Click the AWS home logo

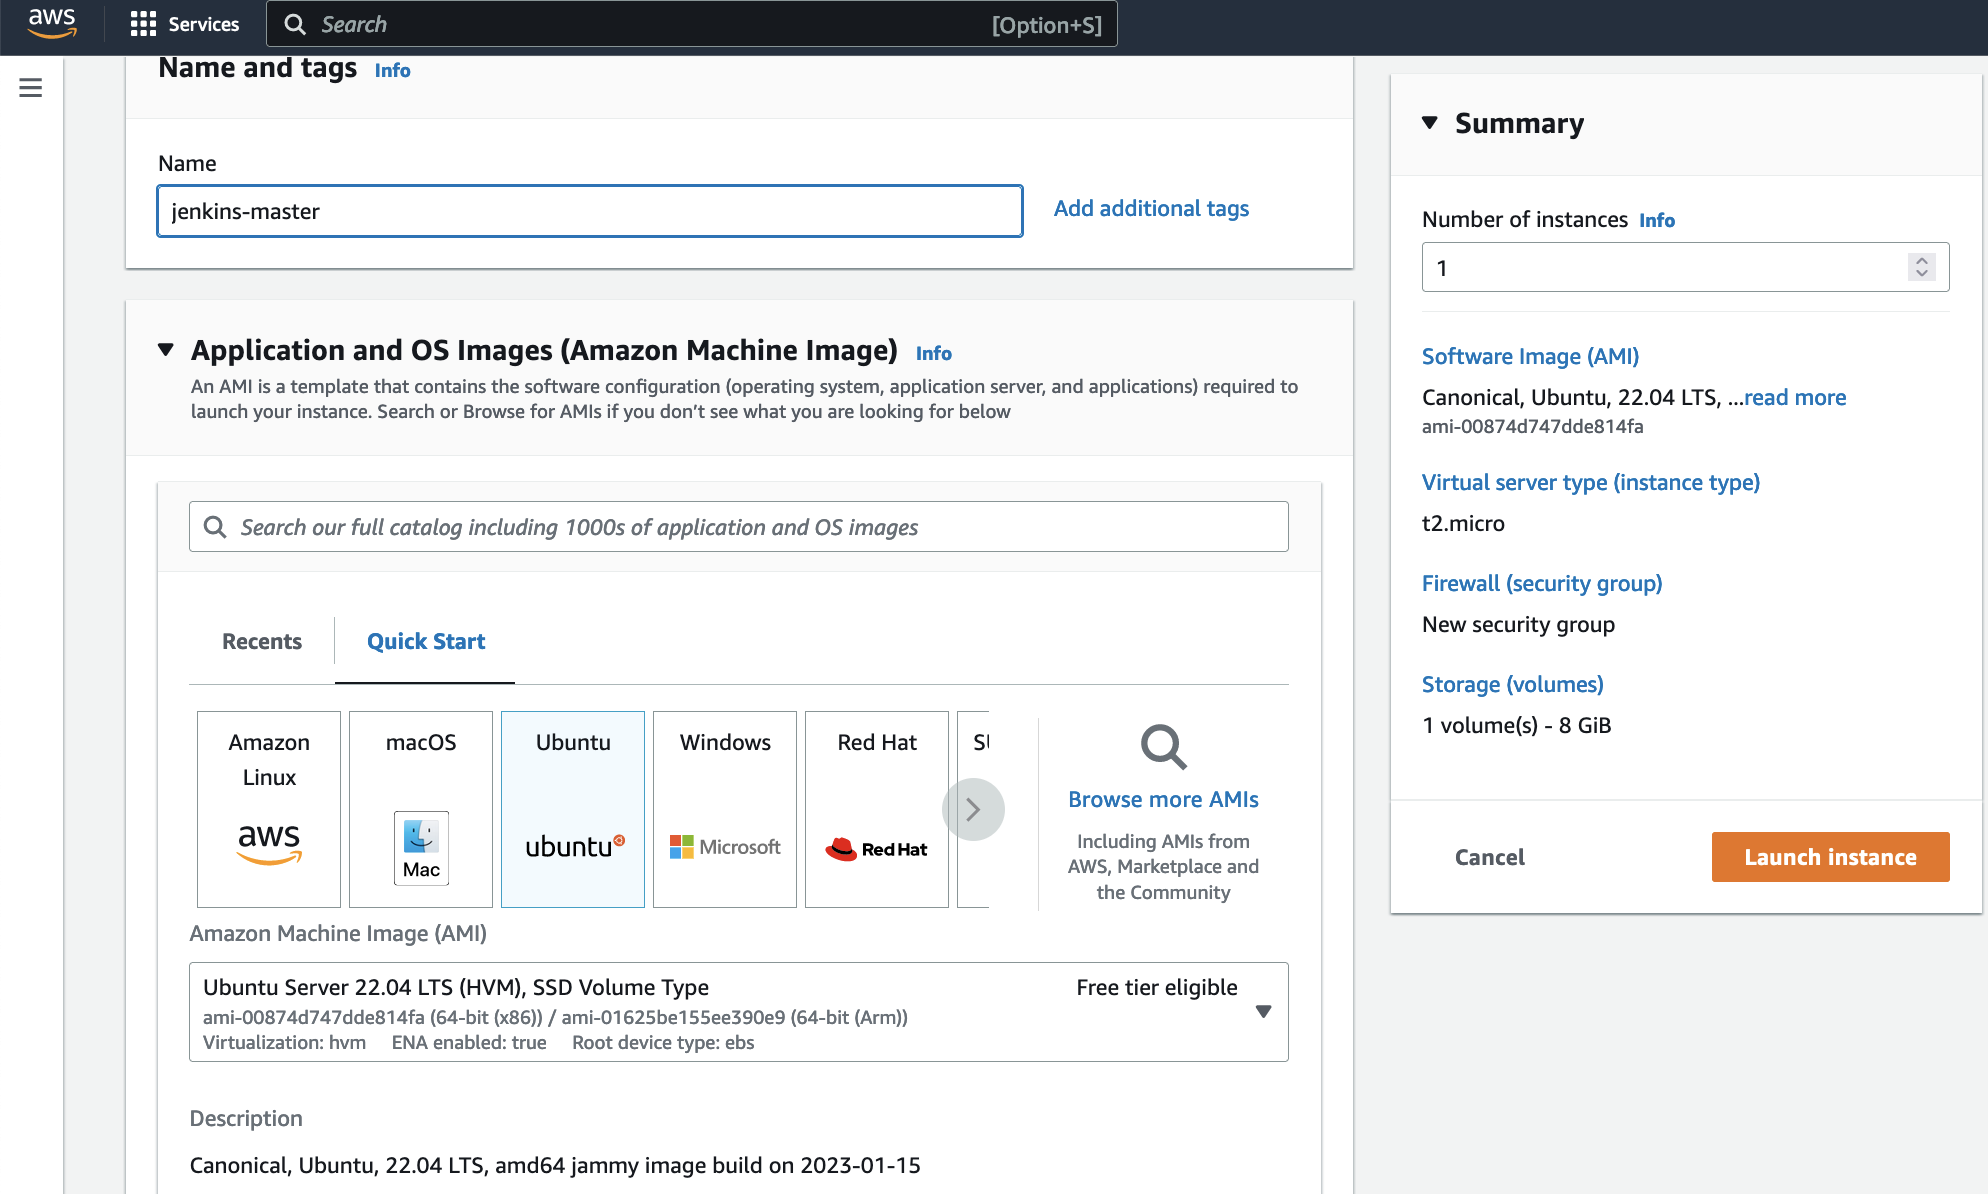[51, 24]
